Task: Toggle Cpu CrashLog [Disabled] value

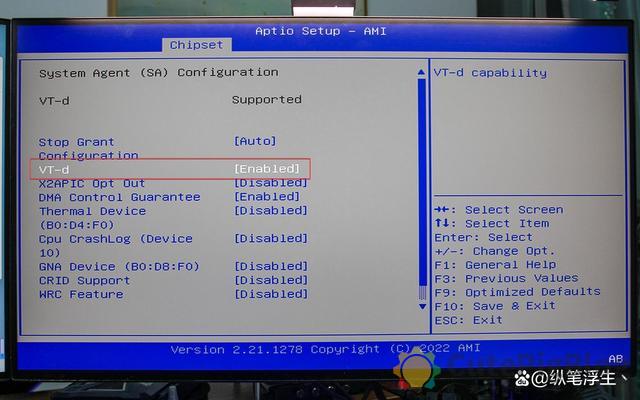Action: (271, 238)
